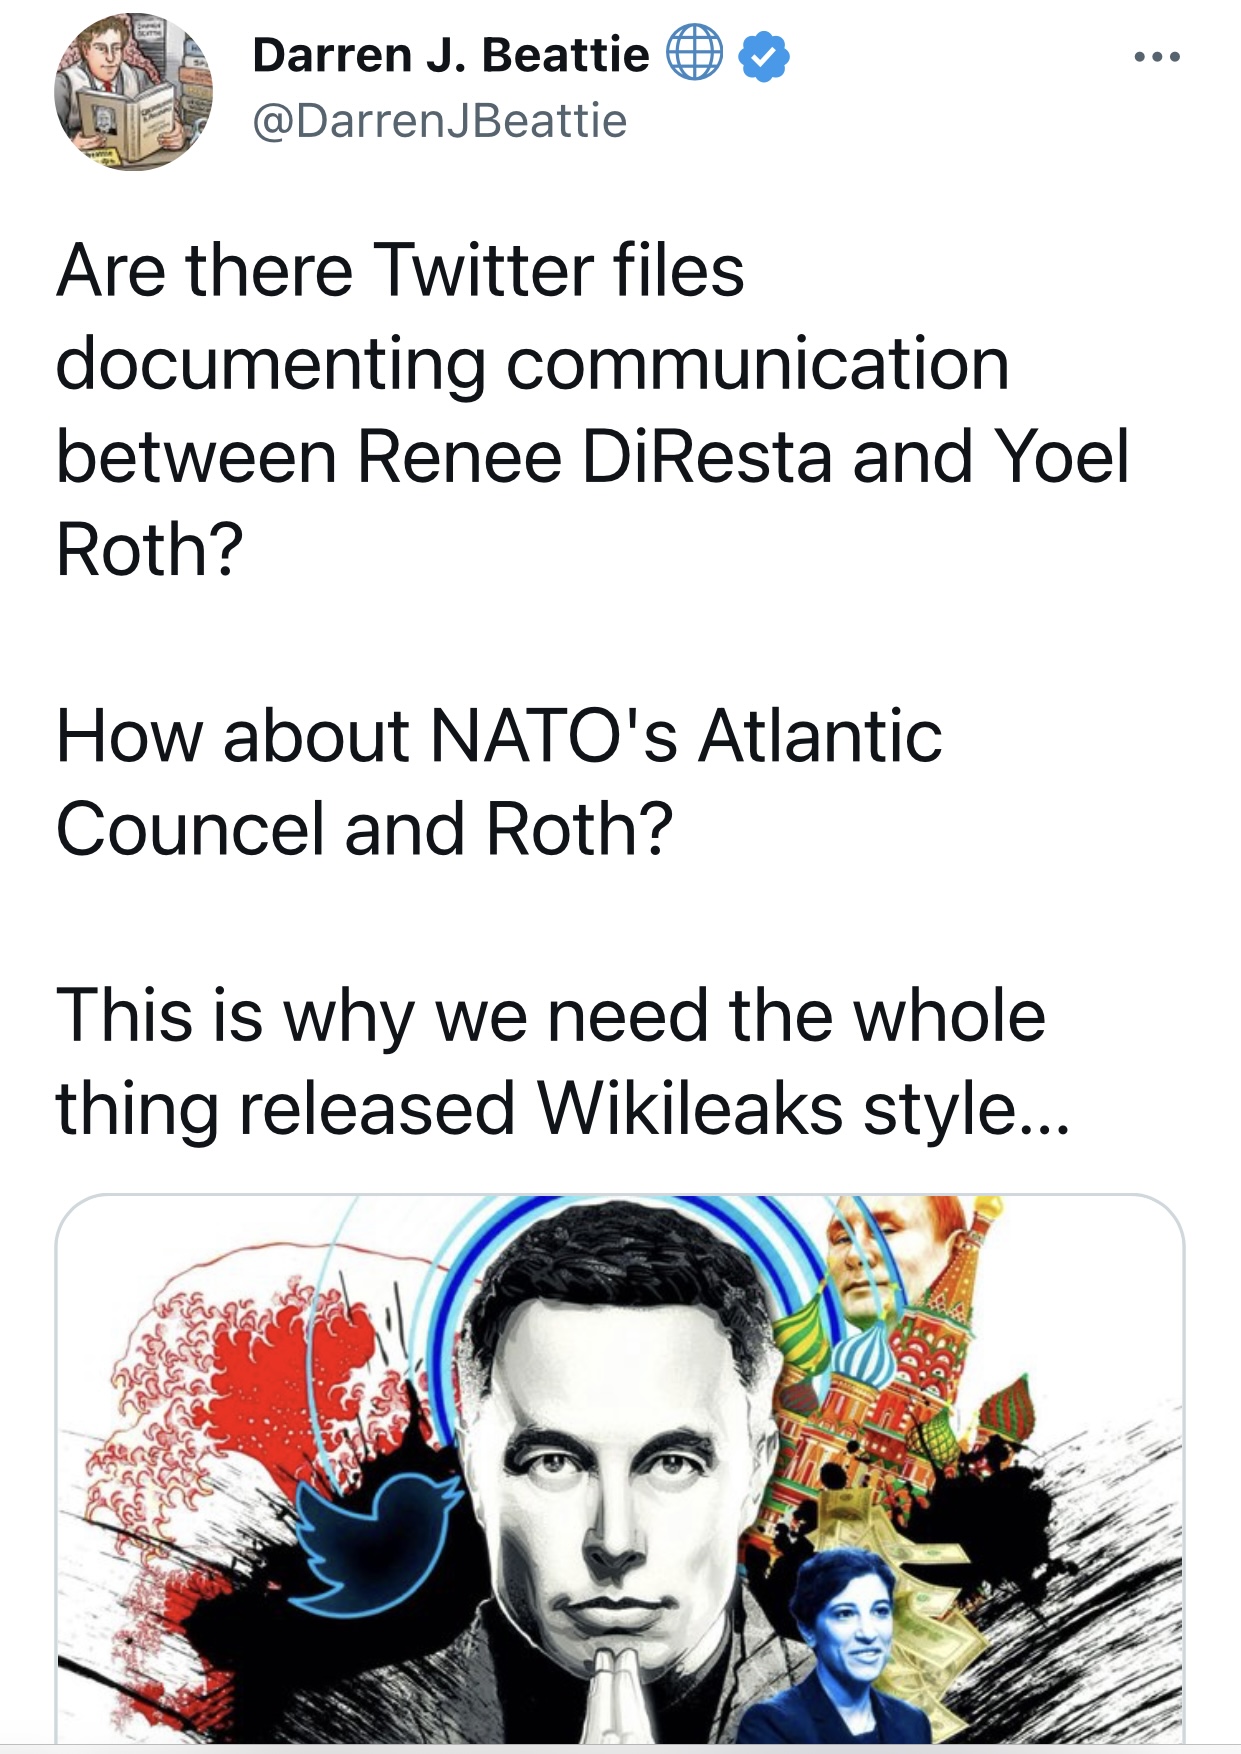Click the "Are there Twitter files" line
Screen dimensions: 1241x1754
point(400,271)
